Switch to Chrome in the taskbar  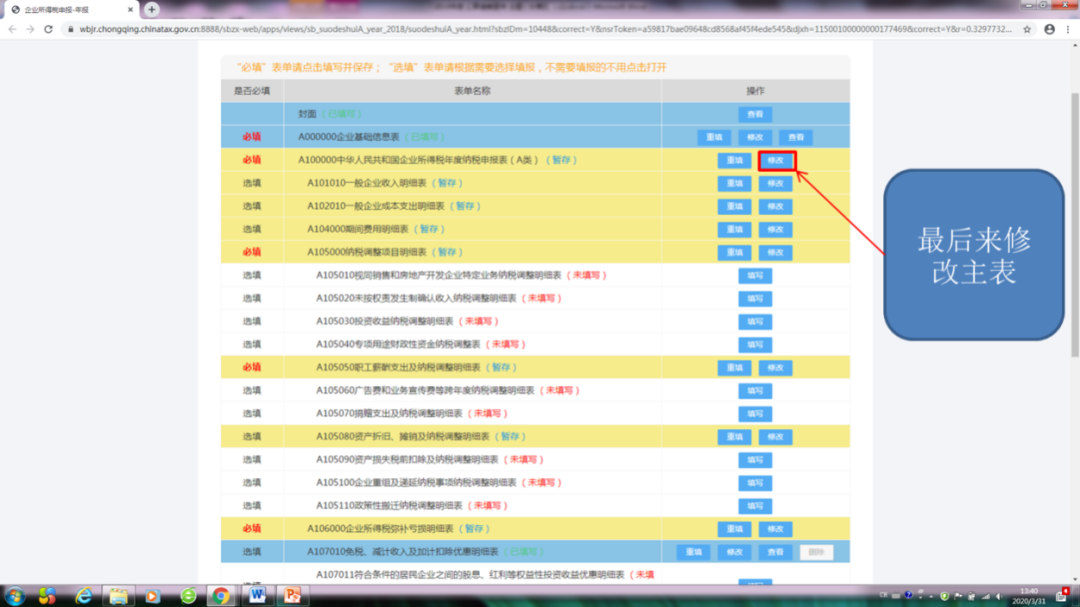point(220,596)
